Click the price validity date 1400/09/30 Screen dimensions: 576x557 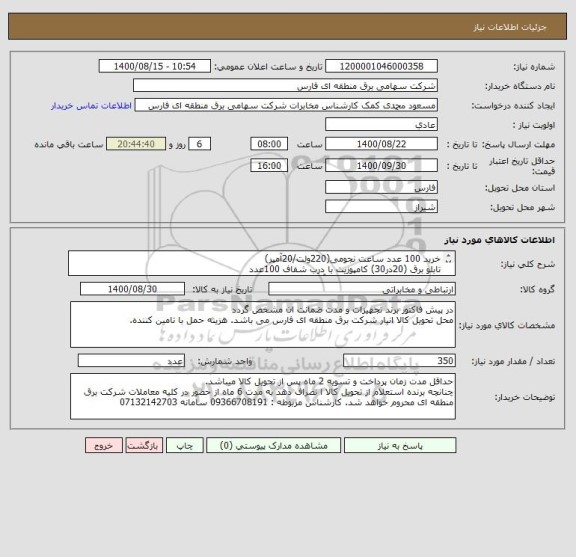[x=381, y=166]
